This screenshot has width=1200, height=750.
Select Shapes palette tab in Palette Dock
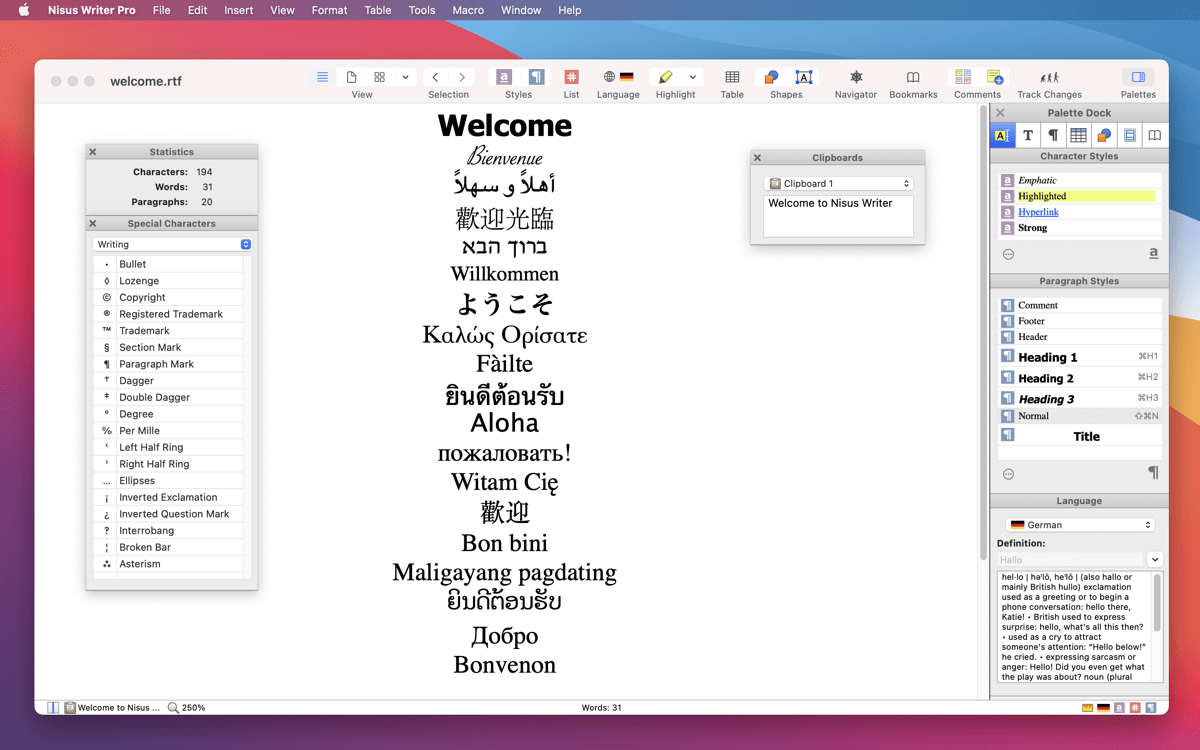click(1104, 135)
